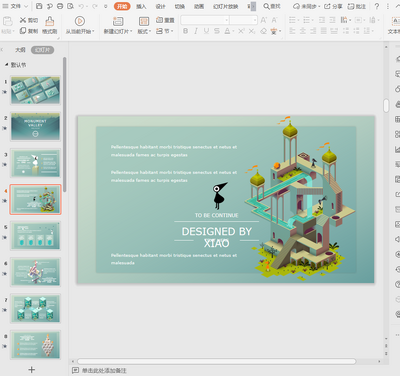Open Help question mark icon
The image size is (400, 376).
(377, 6)
